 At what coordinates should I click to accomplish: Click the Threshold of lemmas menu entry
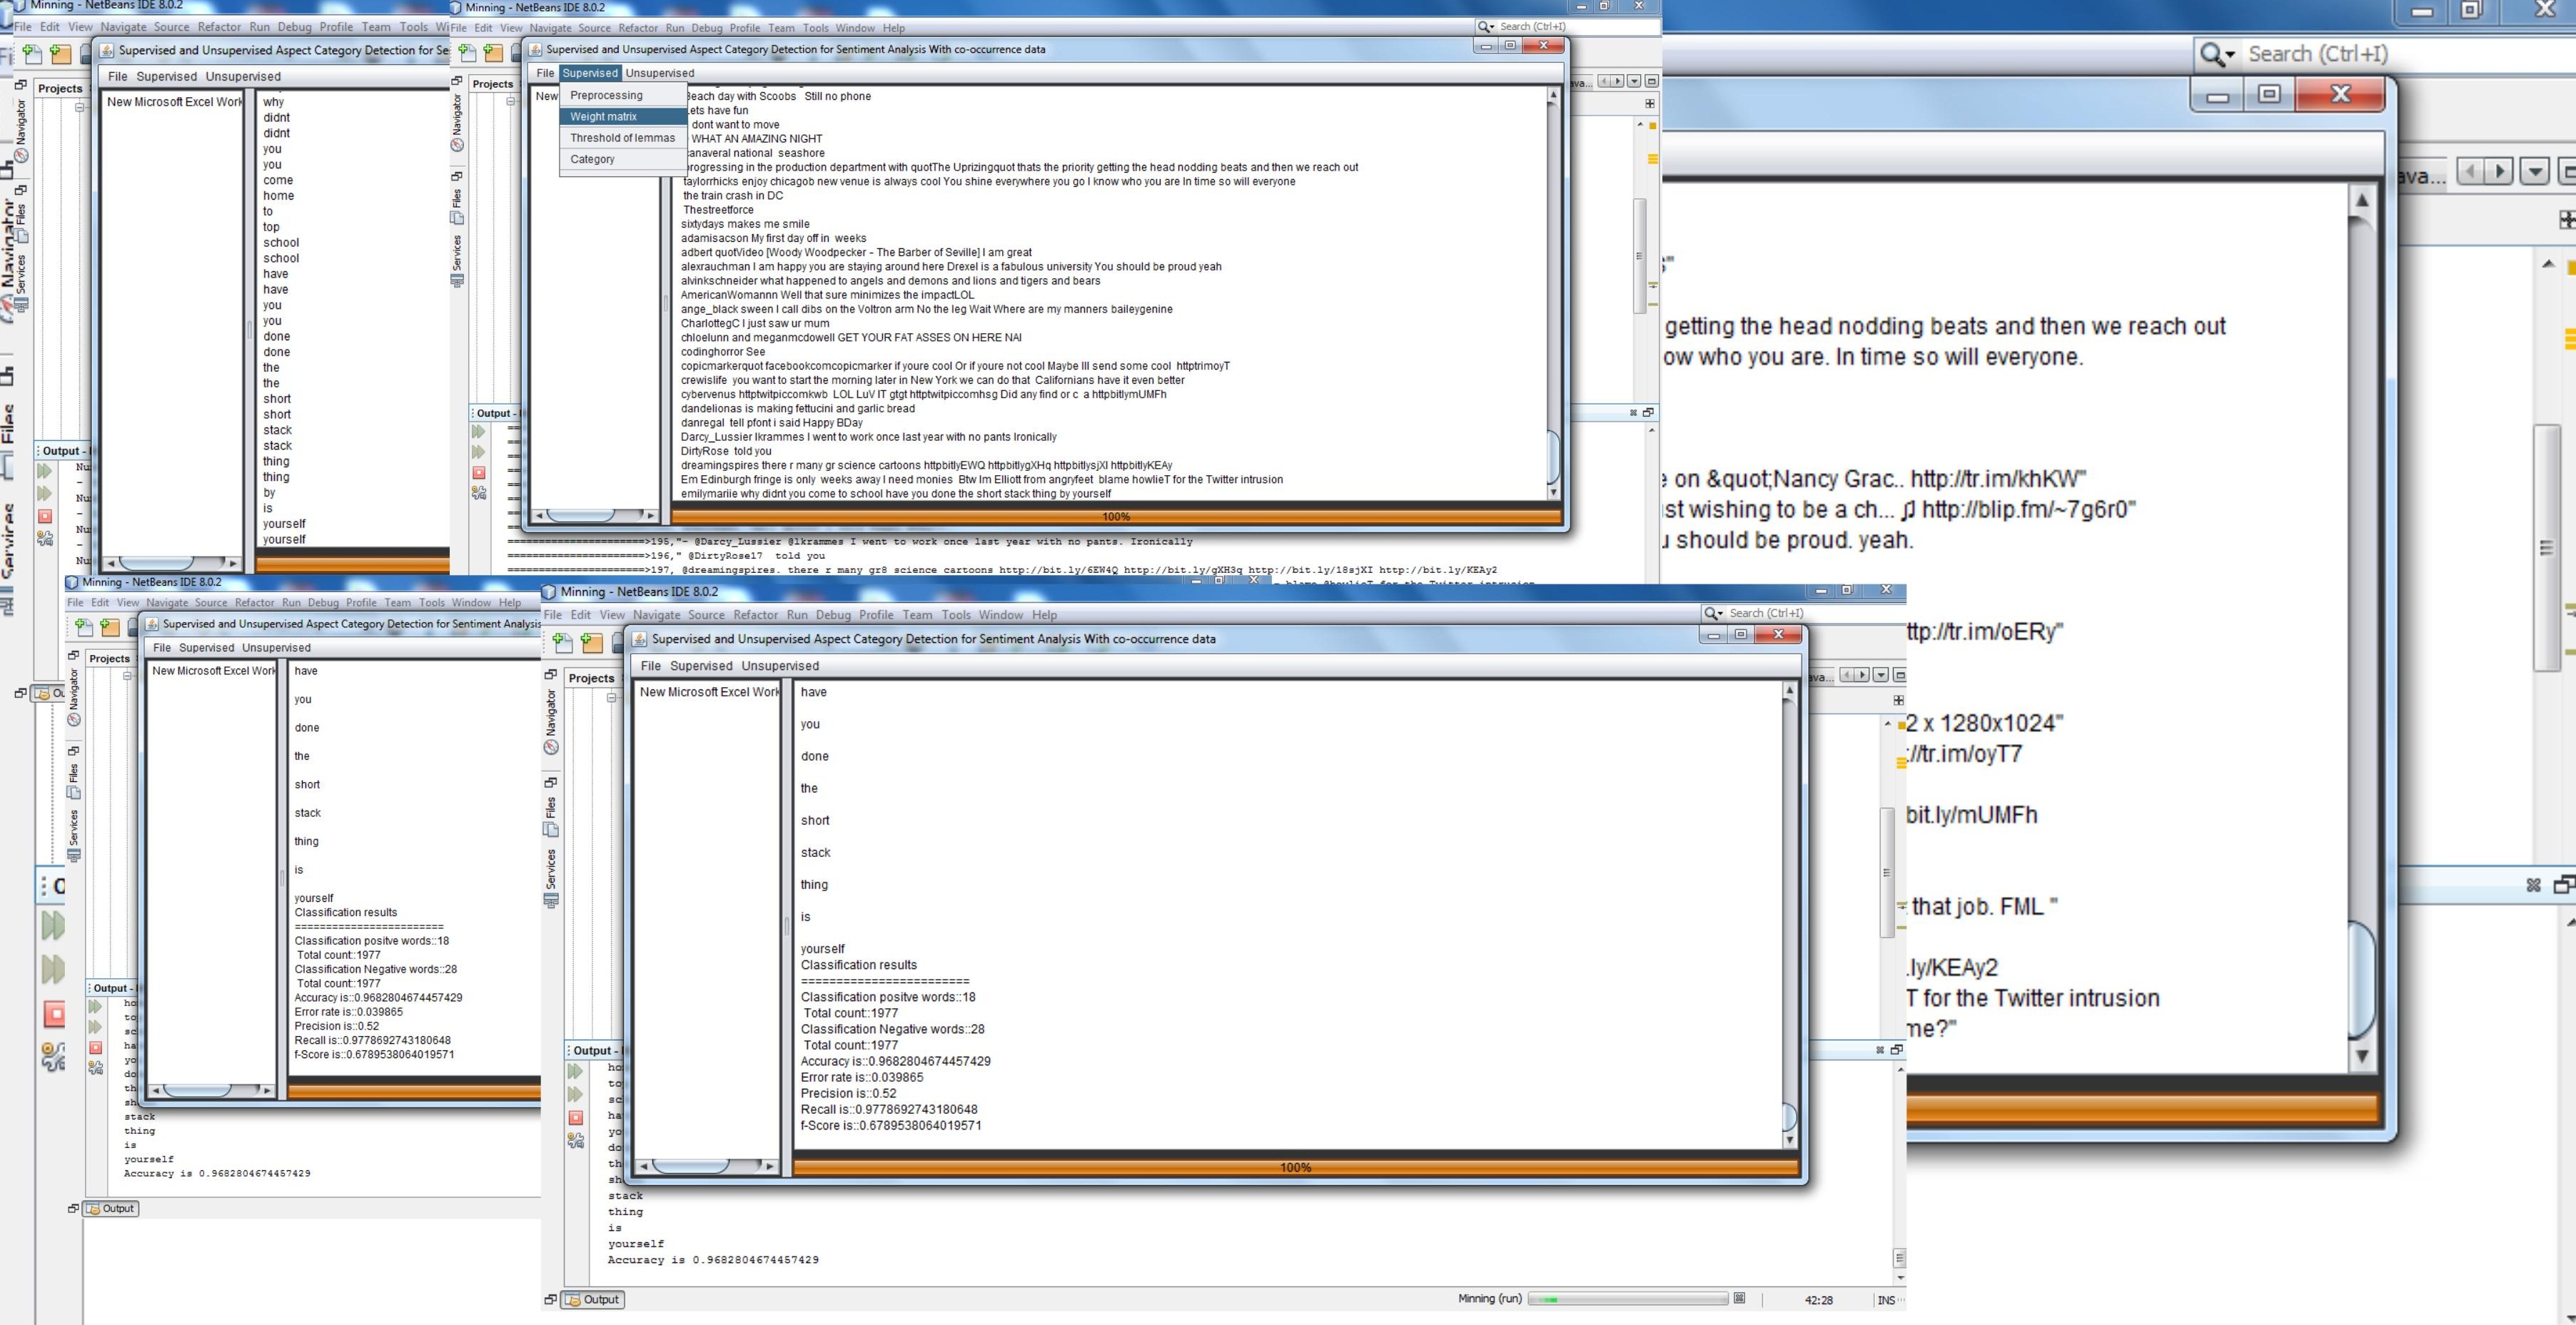[x=622, y=138]
